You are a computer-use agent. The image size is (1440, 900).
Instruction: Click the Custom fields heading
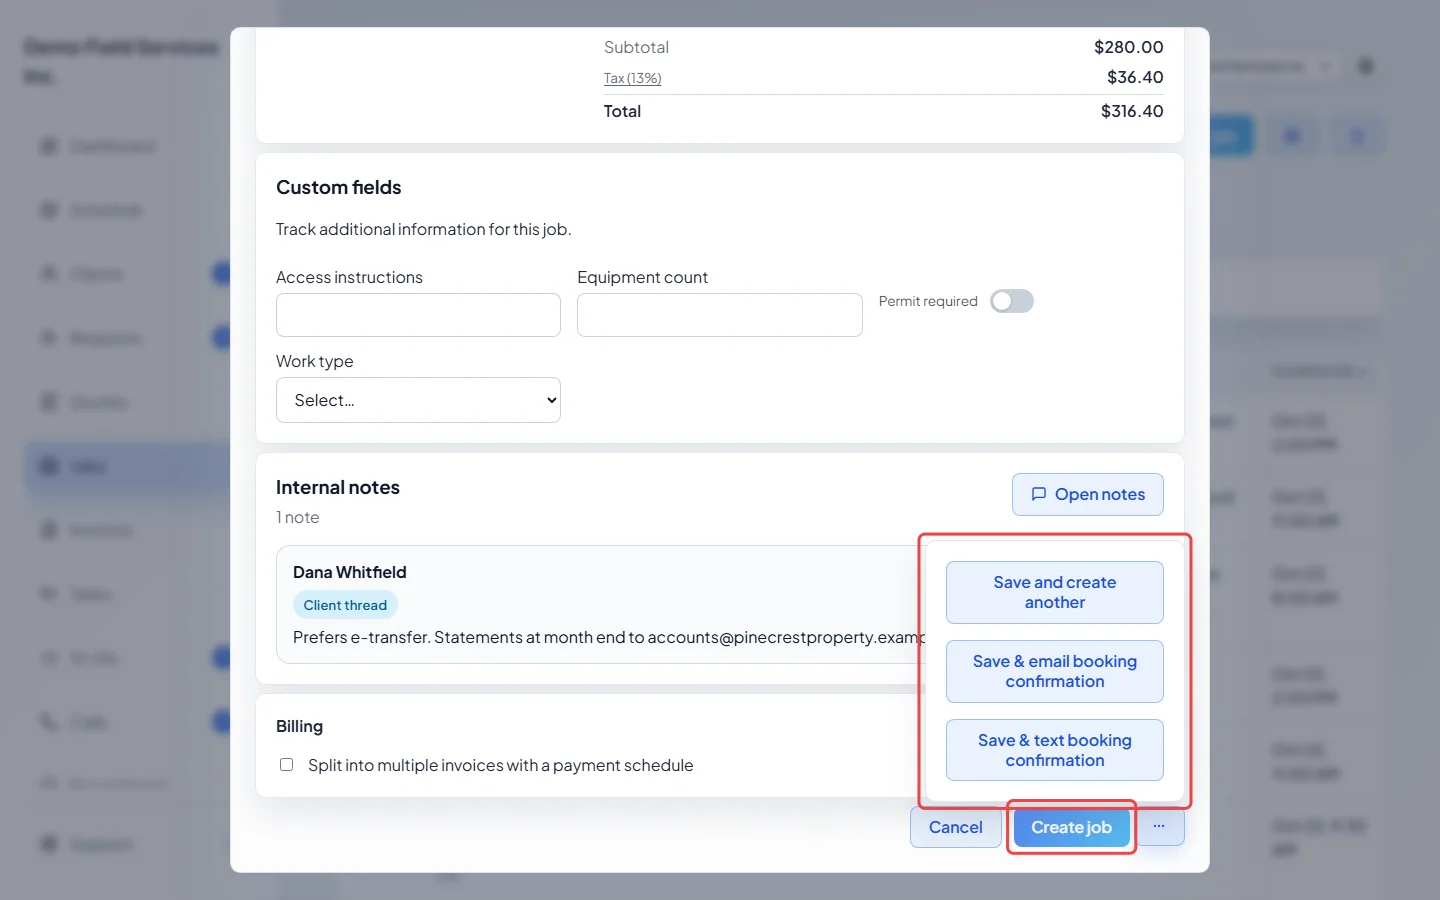tap(339, 187)
